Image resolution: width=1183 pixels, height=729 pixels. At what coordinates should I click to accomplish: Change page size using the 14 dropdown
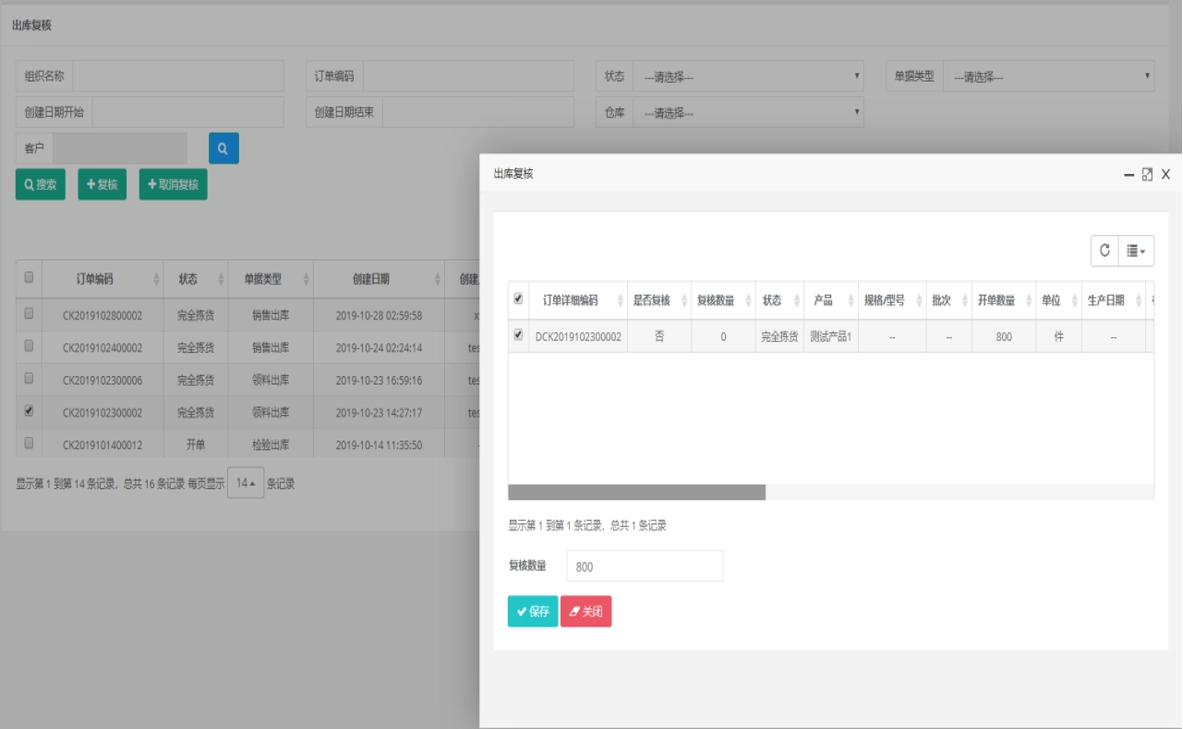point(245,483)
